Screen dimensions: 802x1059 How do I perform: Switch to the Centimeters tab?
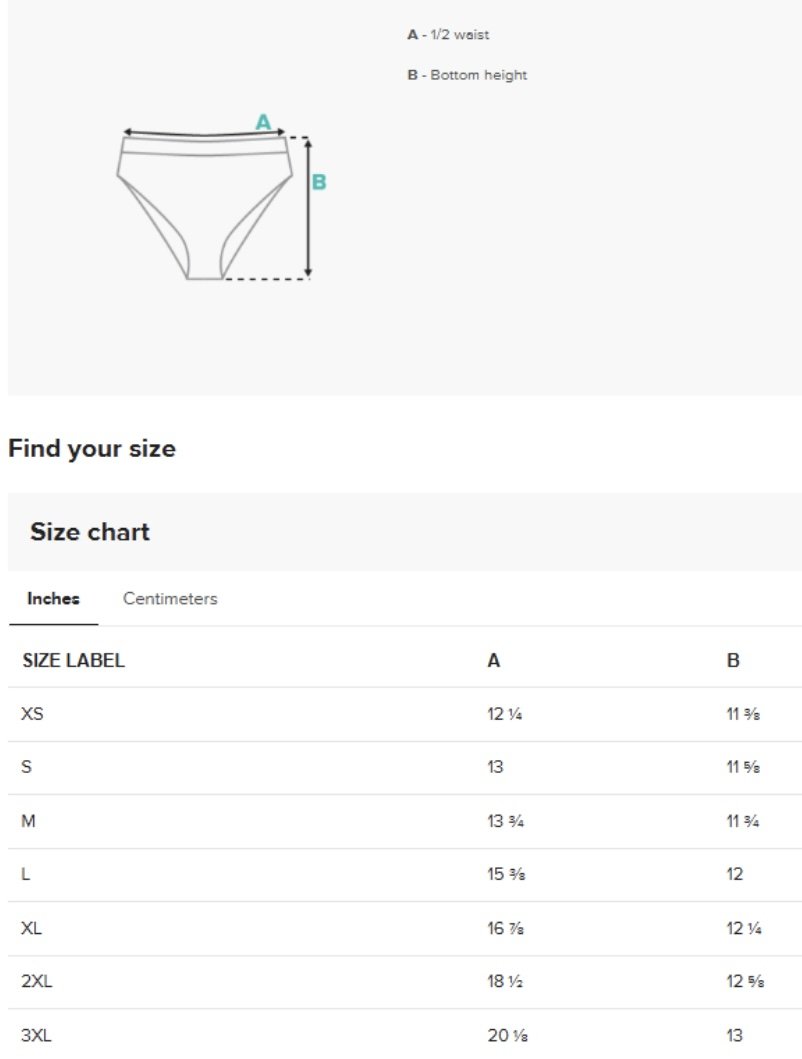(x=170, y=598)
